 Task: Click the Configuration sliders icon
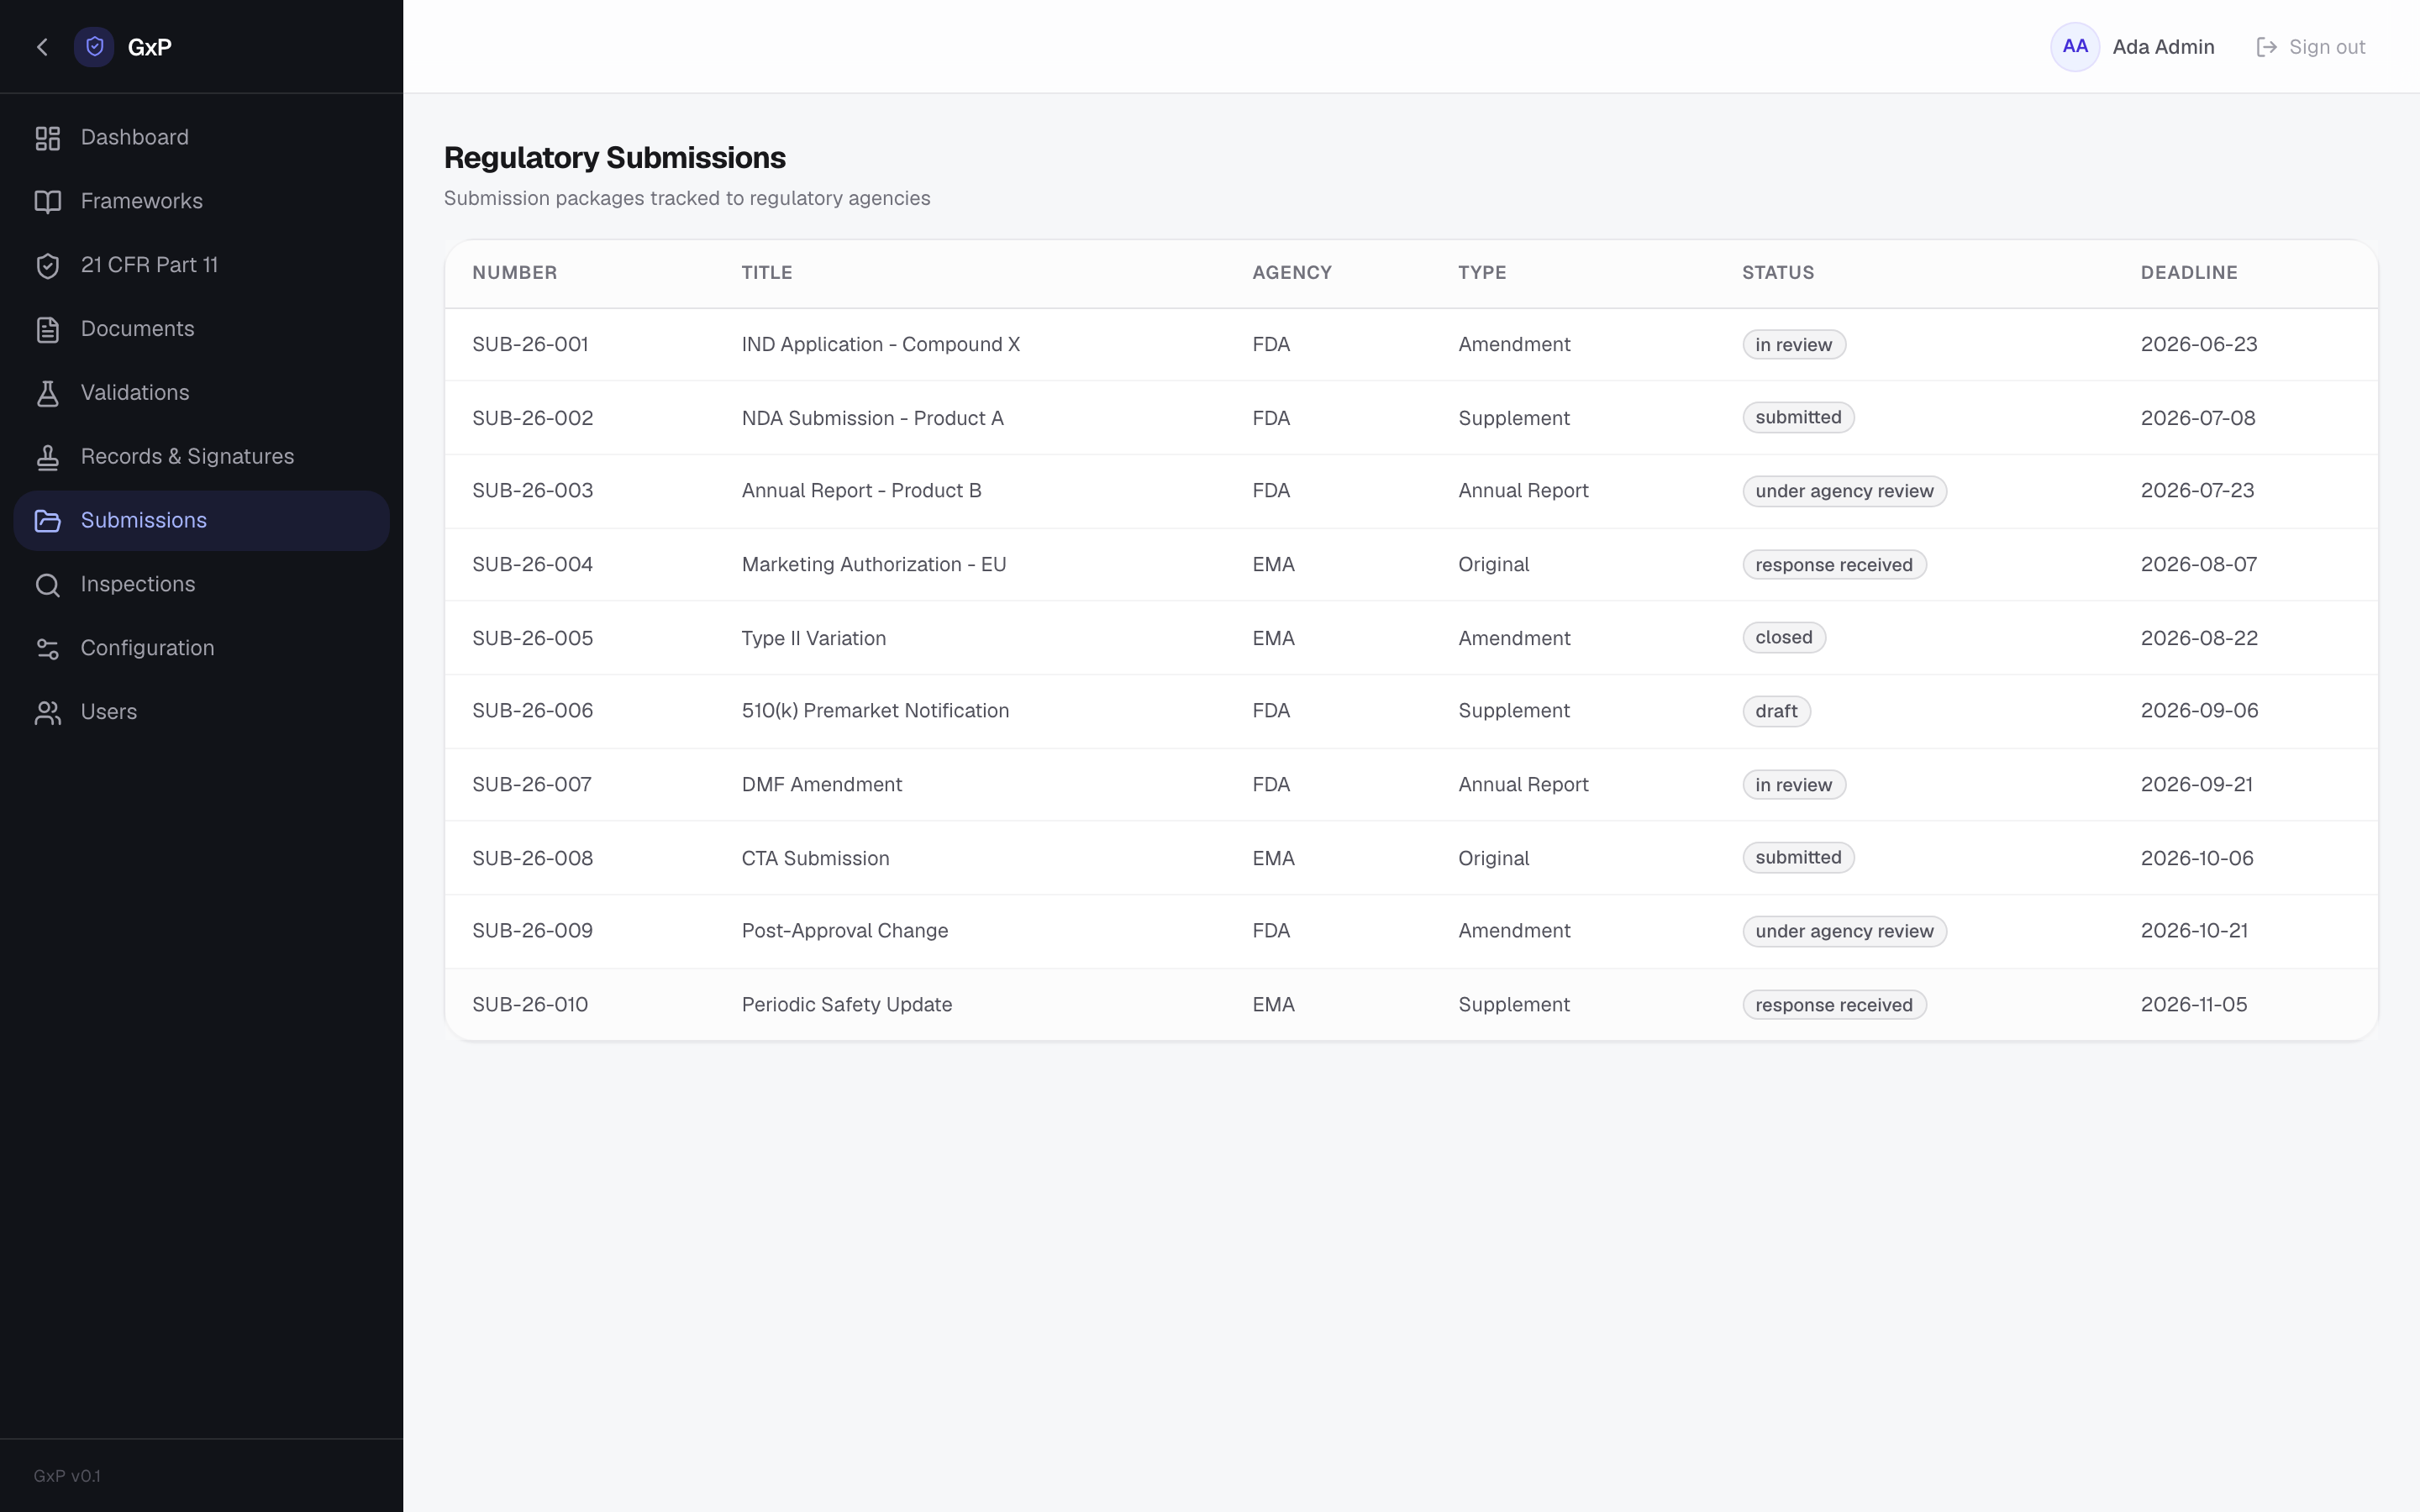(48, 649)
